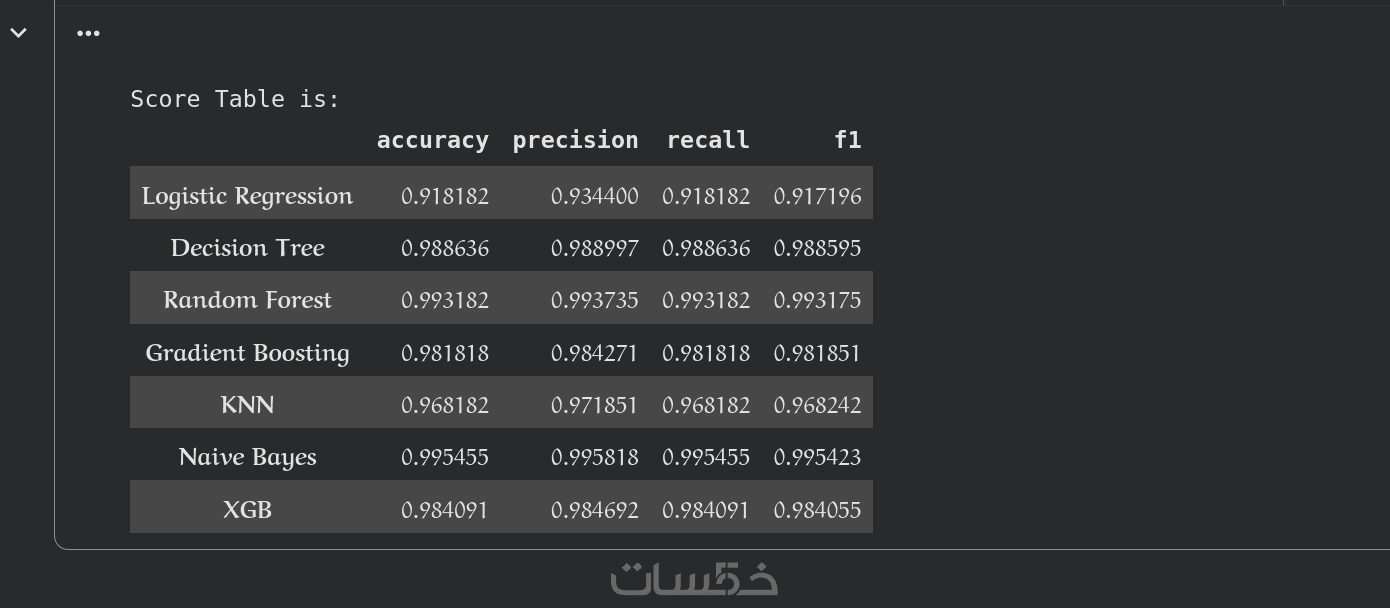Select the Gradient Boosting row label
This screenshot has height=608, width=1390.
247,353
